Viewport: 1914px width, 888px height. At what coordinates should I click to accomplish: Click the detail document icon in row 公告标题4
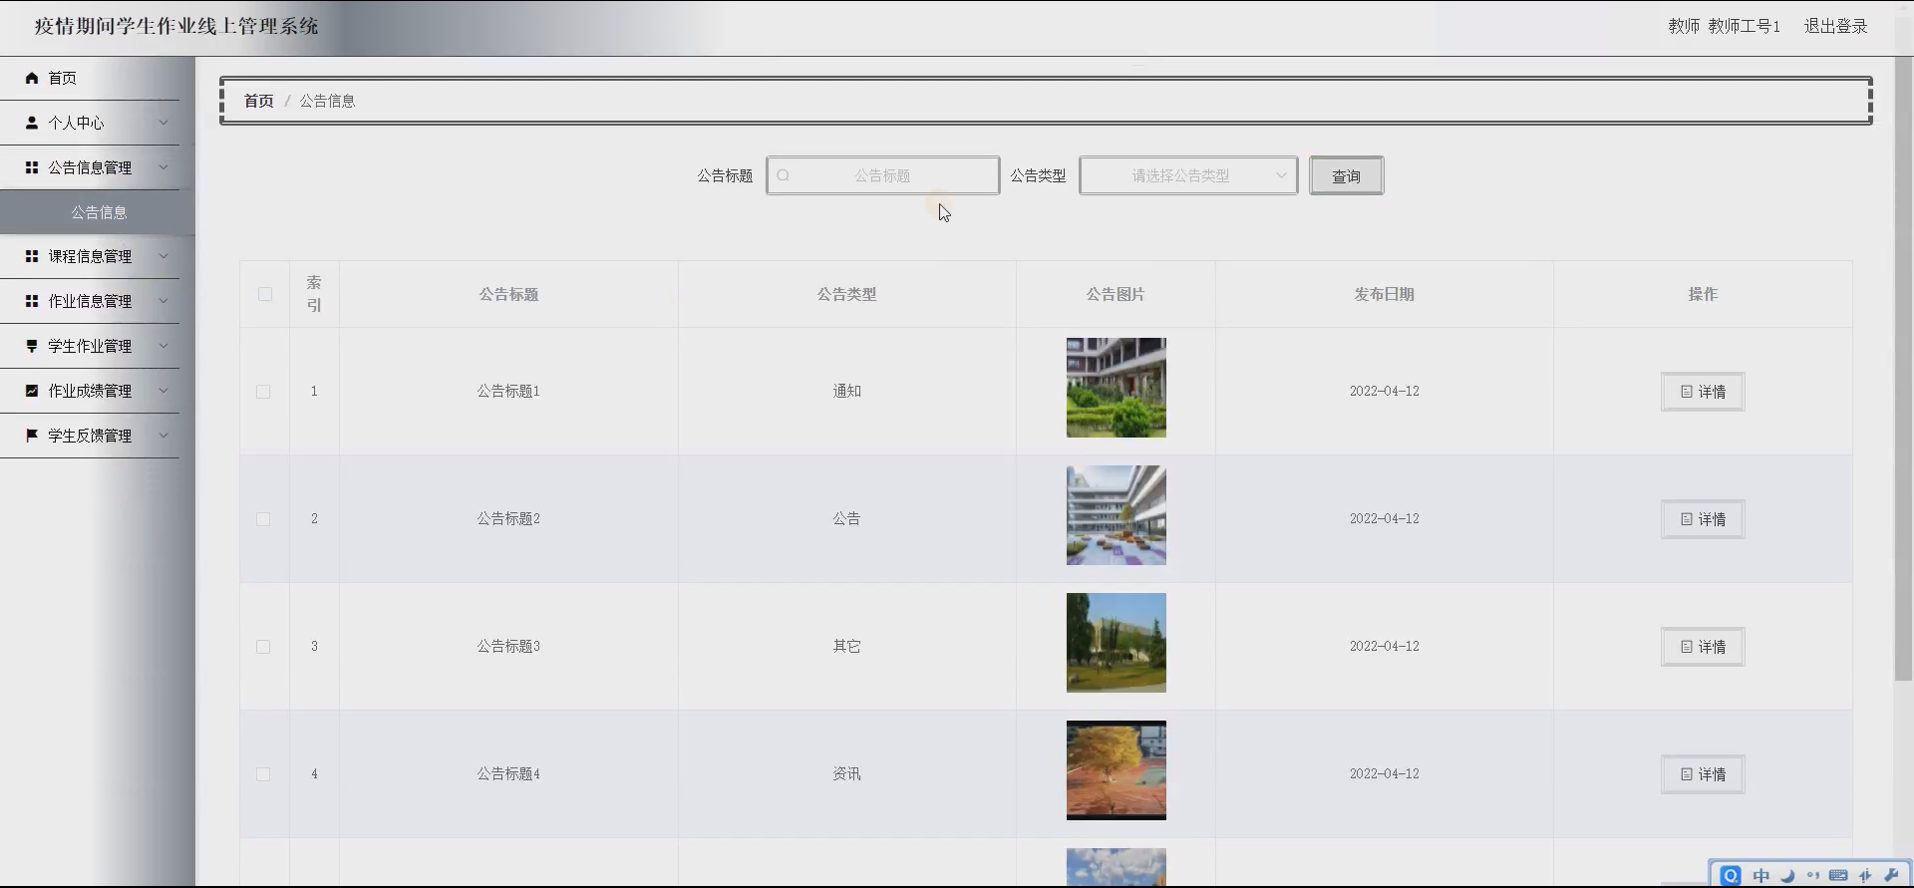pos(1686,775)
